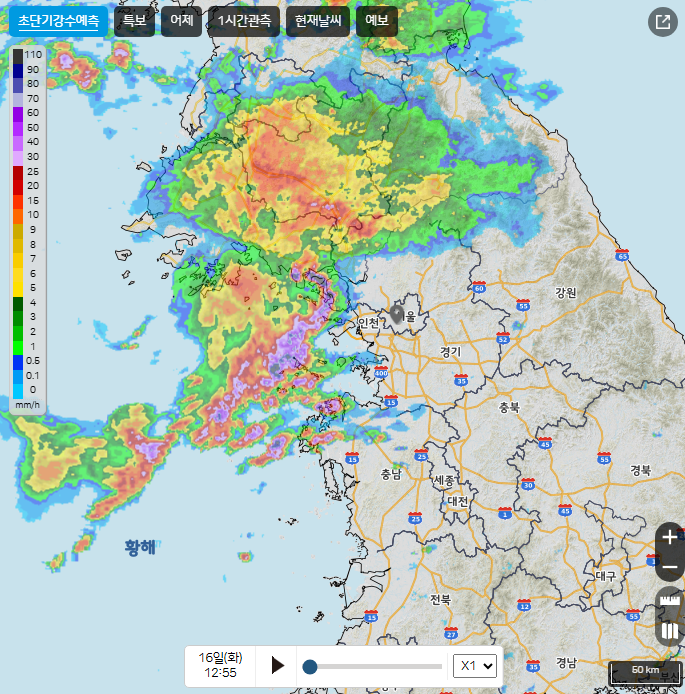Click the 황해 sea label

[140, 547]
